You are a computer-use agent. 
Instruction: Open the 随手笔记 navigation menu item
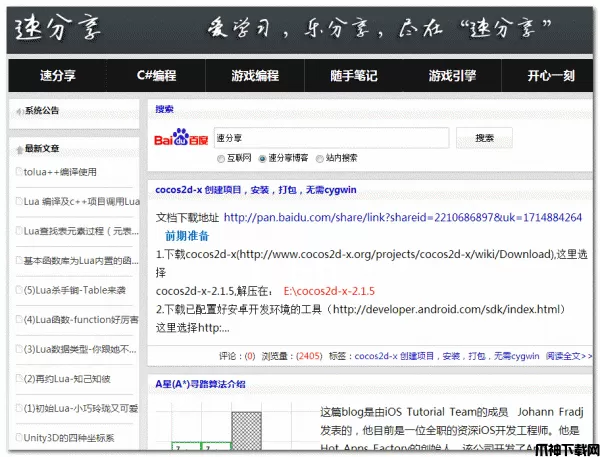[352, 76]
